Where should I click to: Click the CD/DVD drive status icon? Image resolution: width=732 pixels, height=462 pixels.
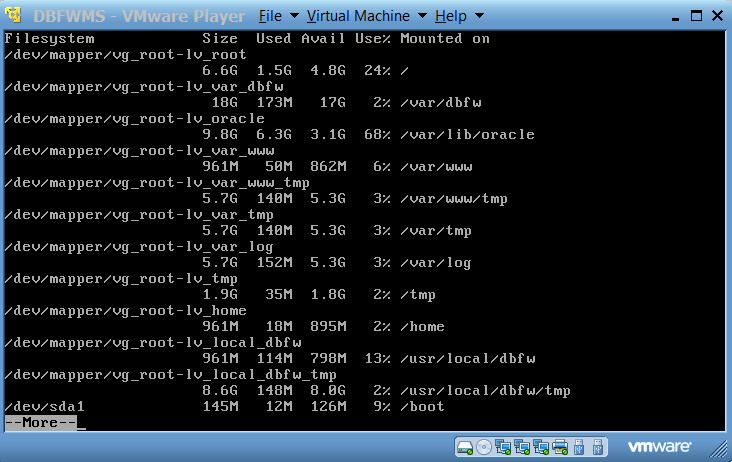pos(484,446)
